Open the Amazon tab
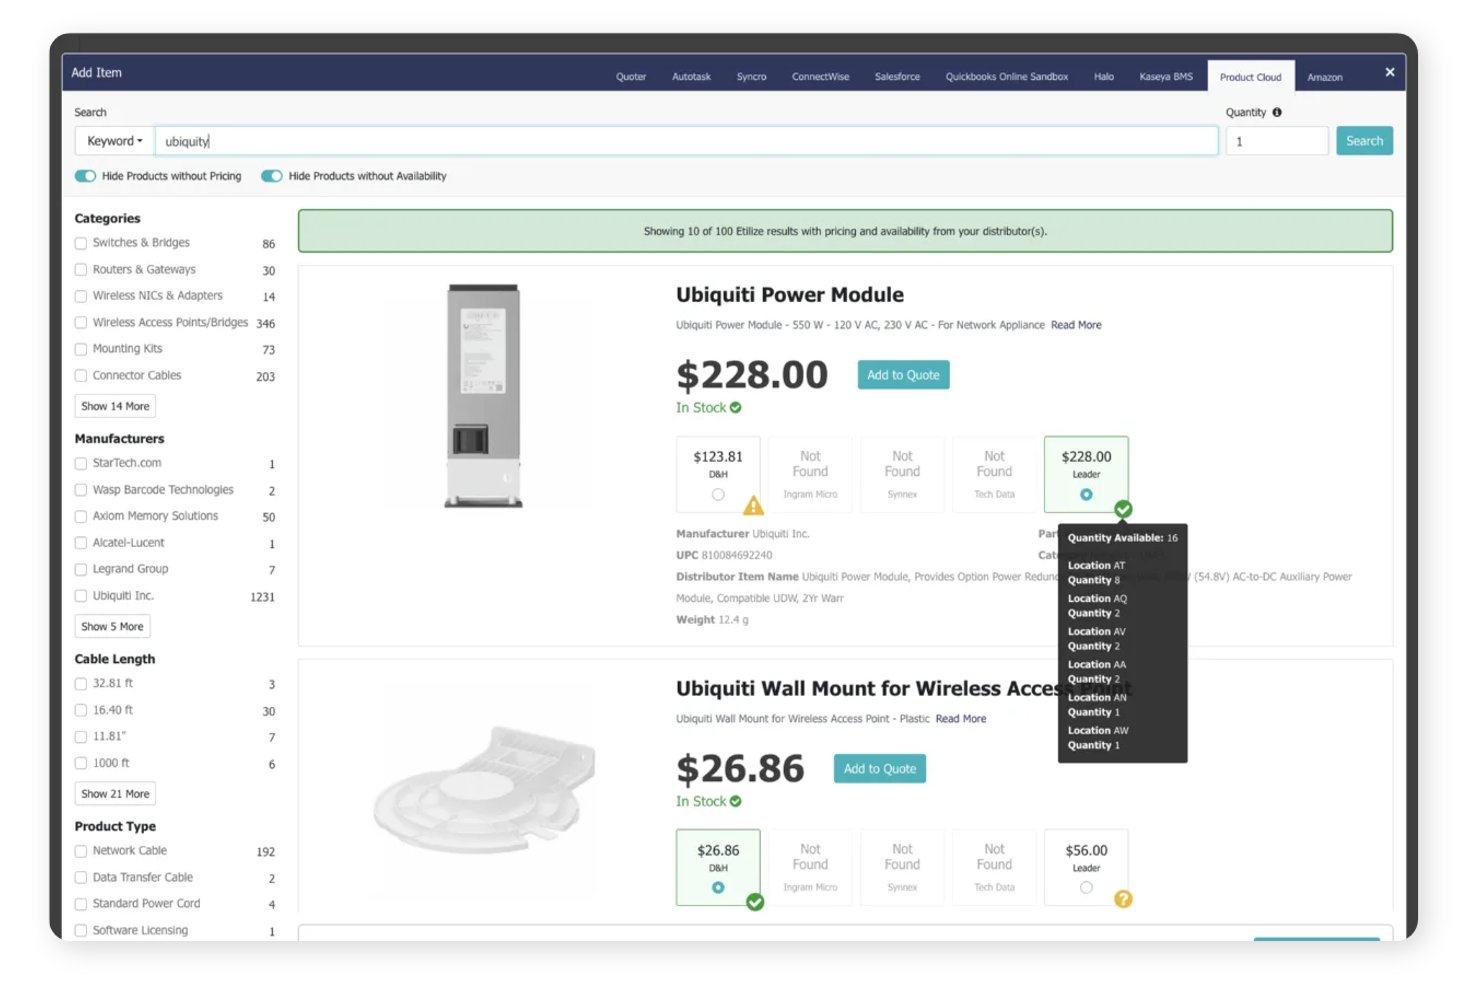Image resolution: width=1480 pixels, height=987 pixels. (1325, 77)
